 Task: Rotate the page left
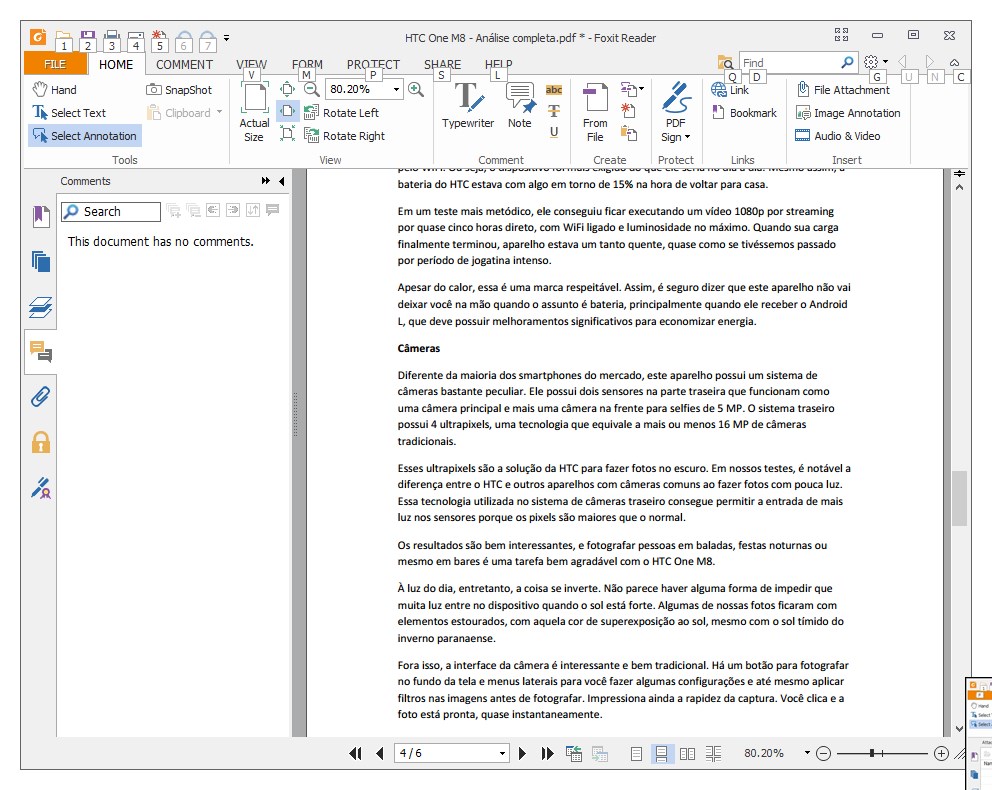point(342,113)
